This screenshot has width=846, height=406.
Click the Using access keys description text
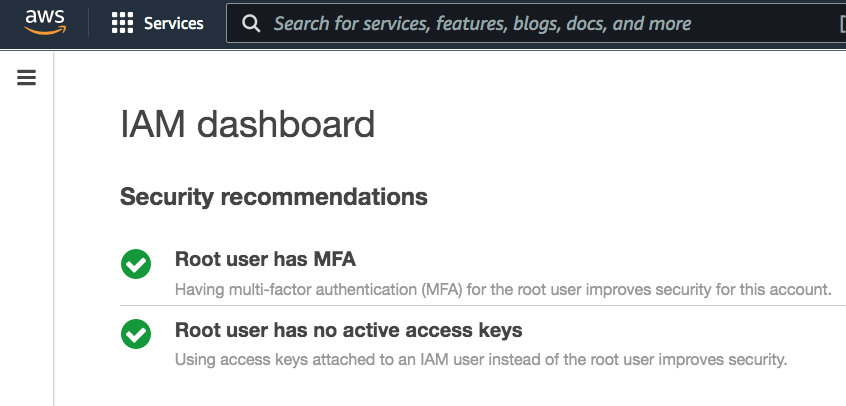481,359
